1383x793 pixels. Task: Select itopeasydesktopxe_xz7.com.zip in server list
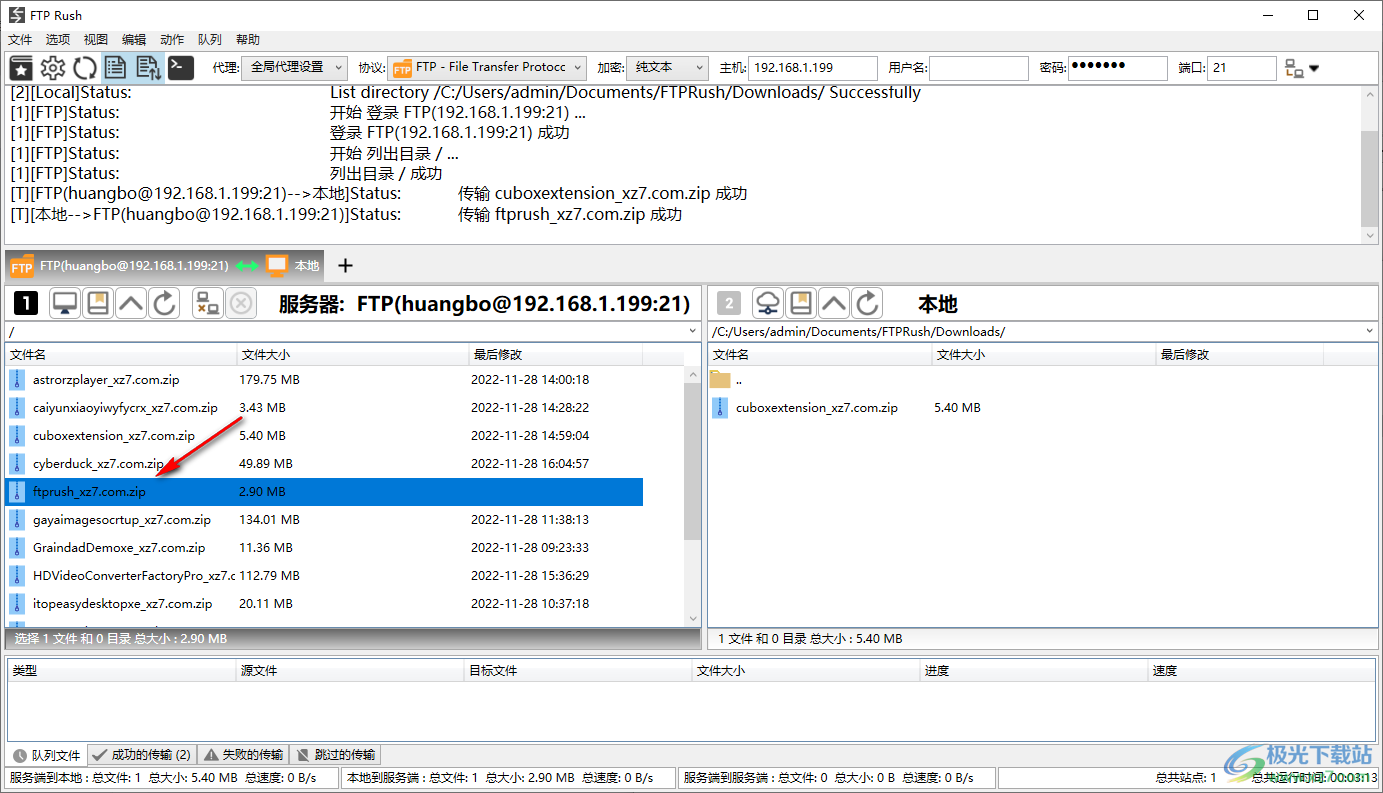coord(324,604)
